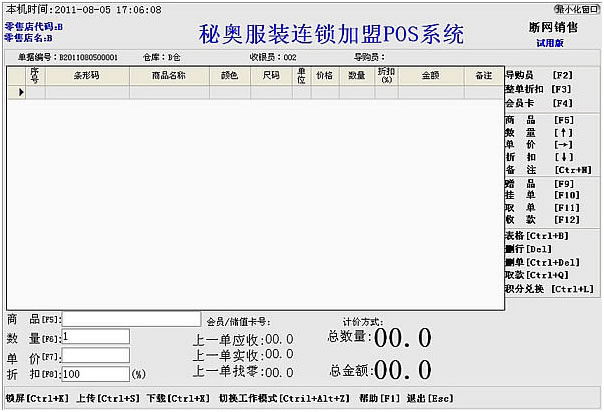Click into the unit price field 单价 [F7]

pos(95,355)
